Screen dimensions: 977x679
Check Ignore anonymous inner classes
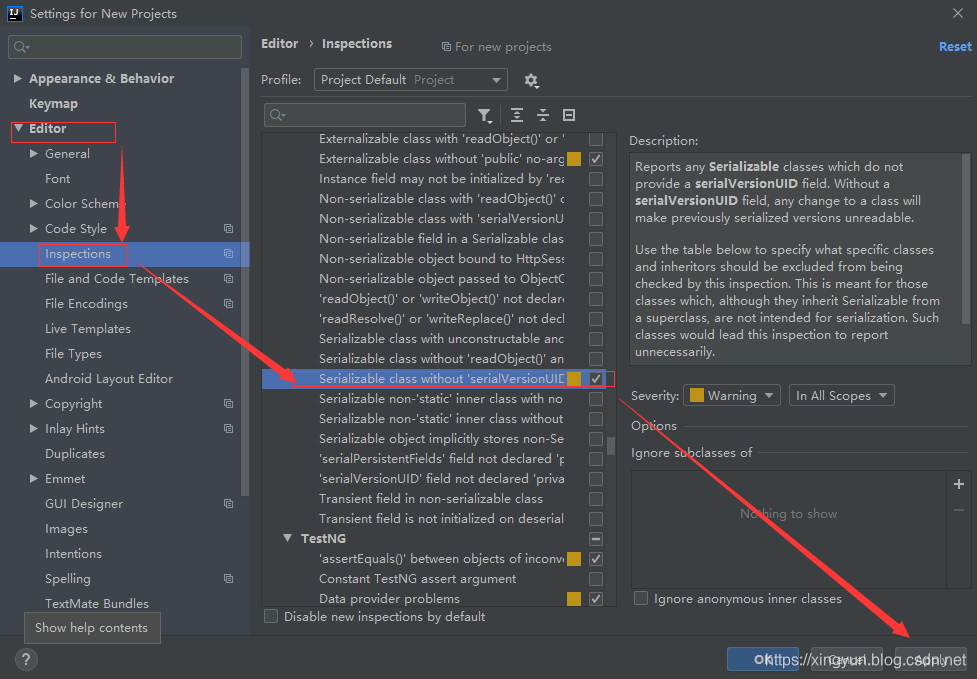(641, 599)
